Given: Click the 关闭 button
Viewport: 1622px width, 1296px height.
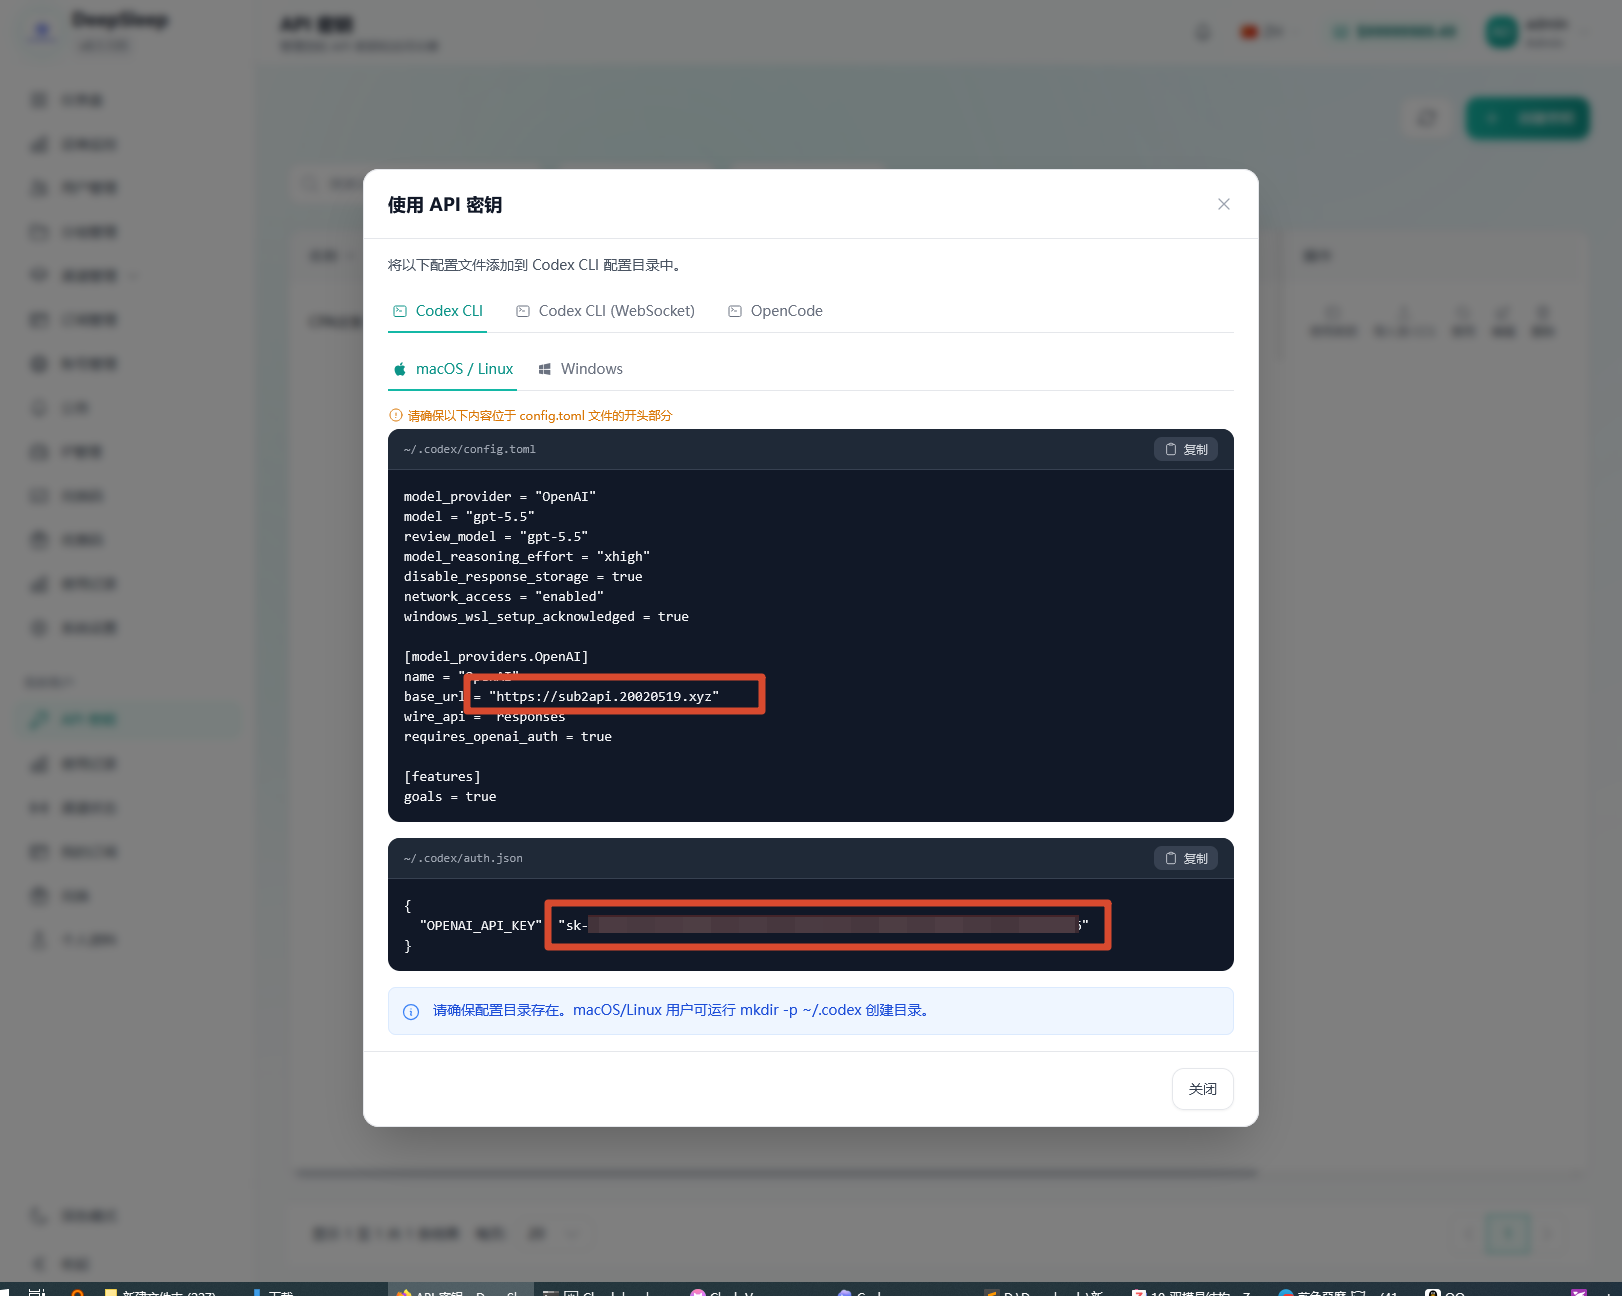Looking at the screenshot, I should [1202, 1089].
